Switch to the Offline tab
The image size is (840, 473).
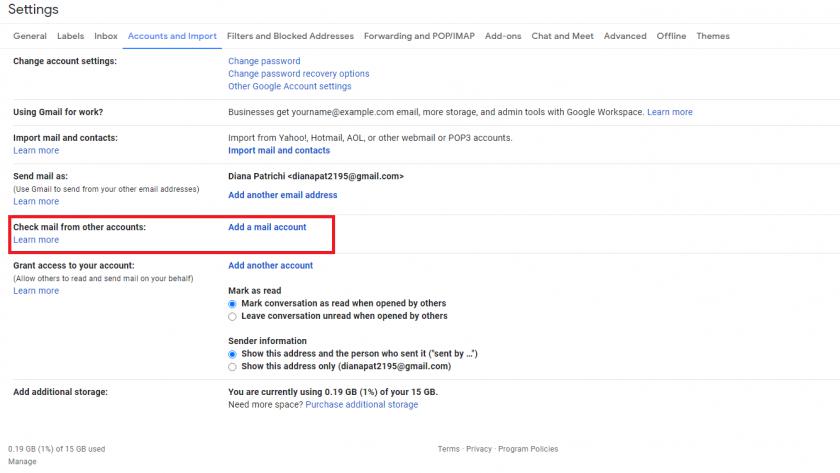click(671, 36)
